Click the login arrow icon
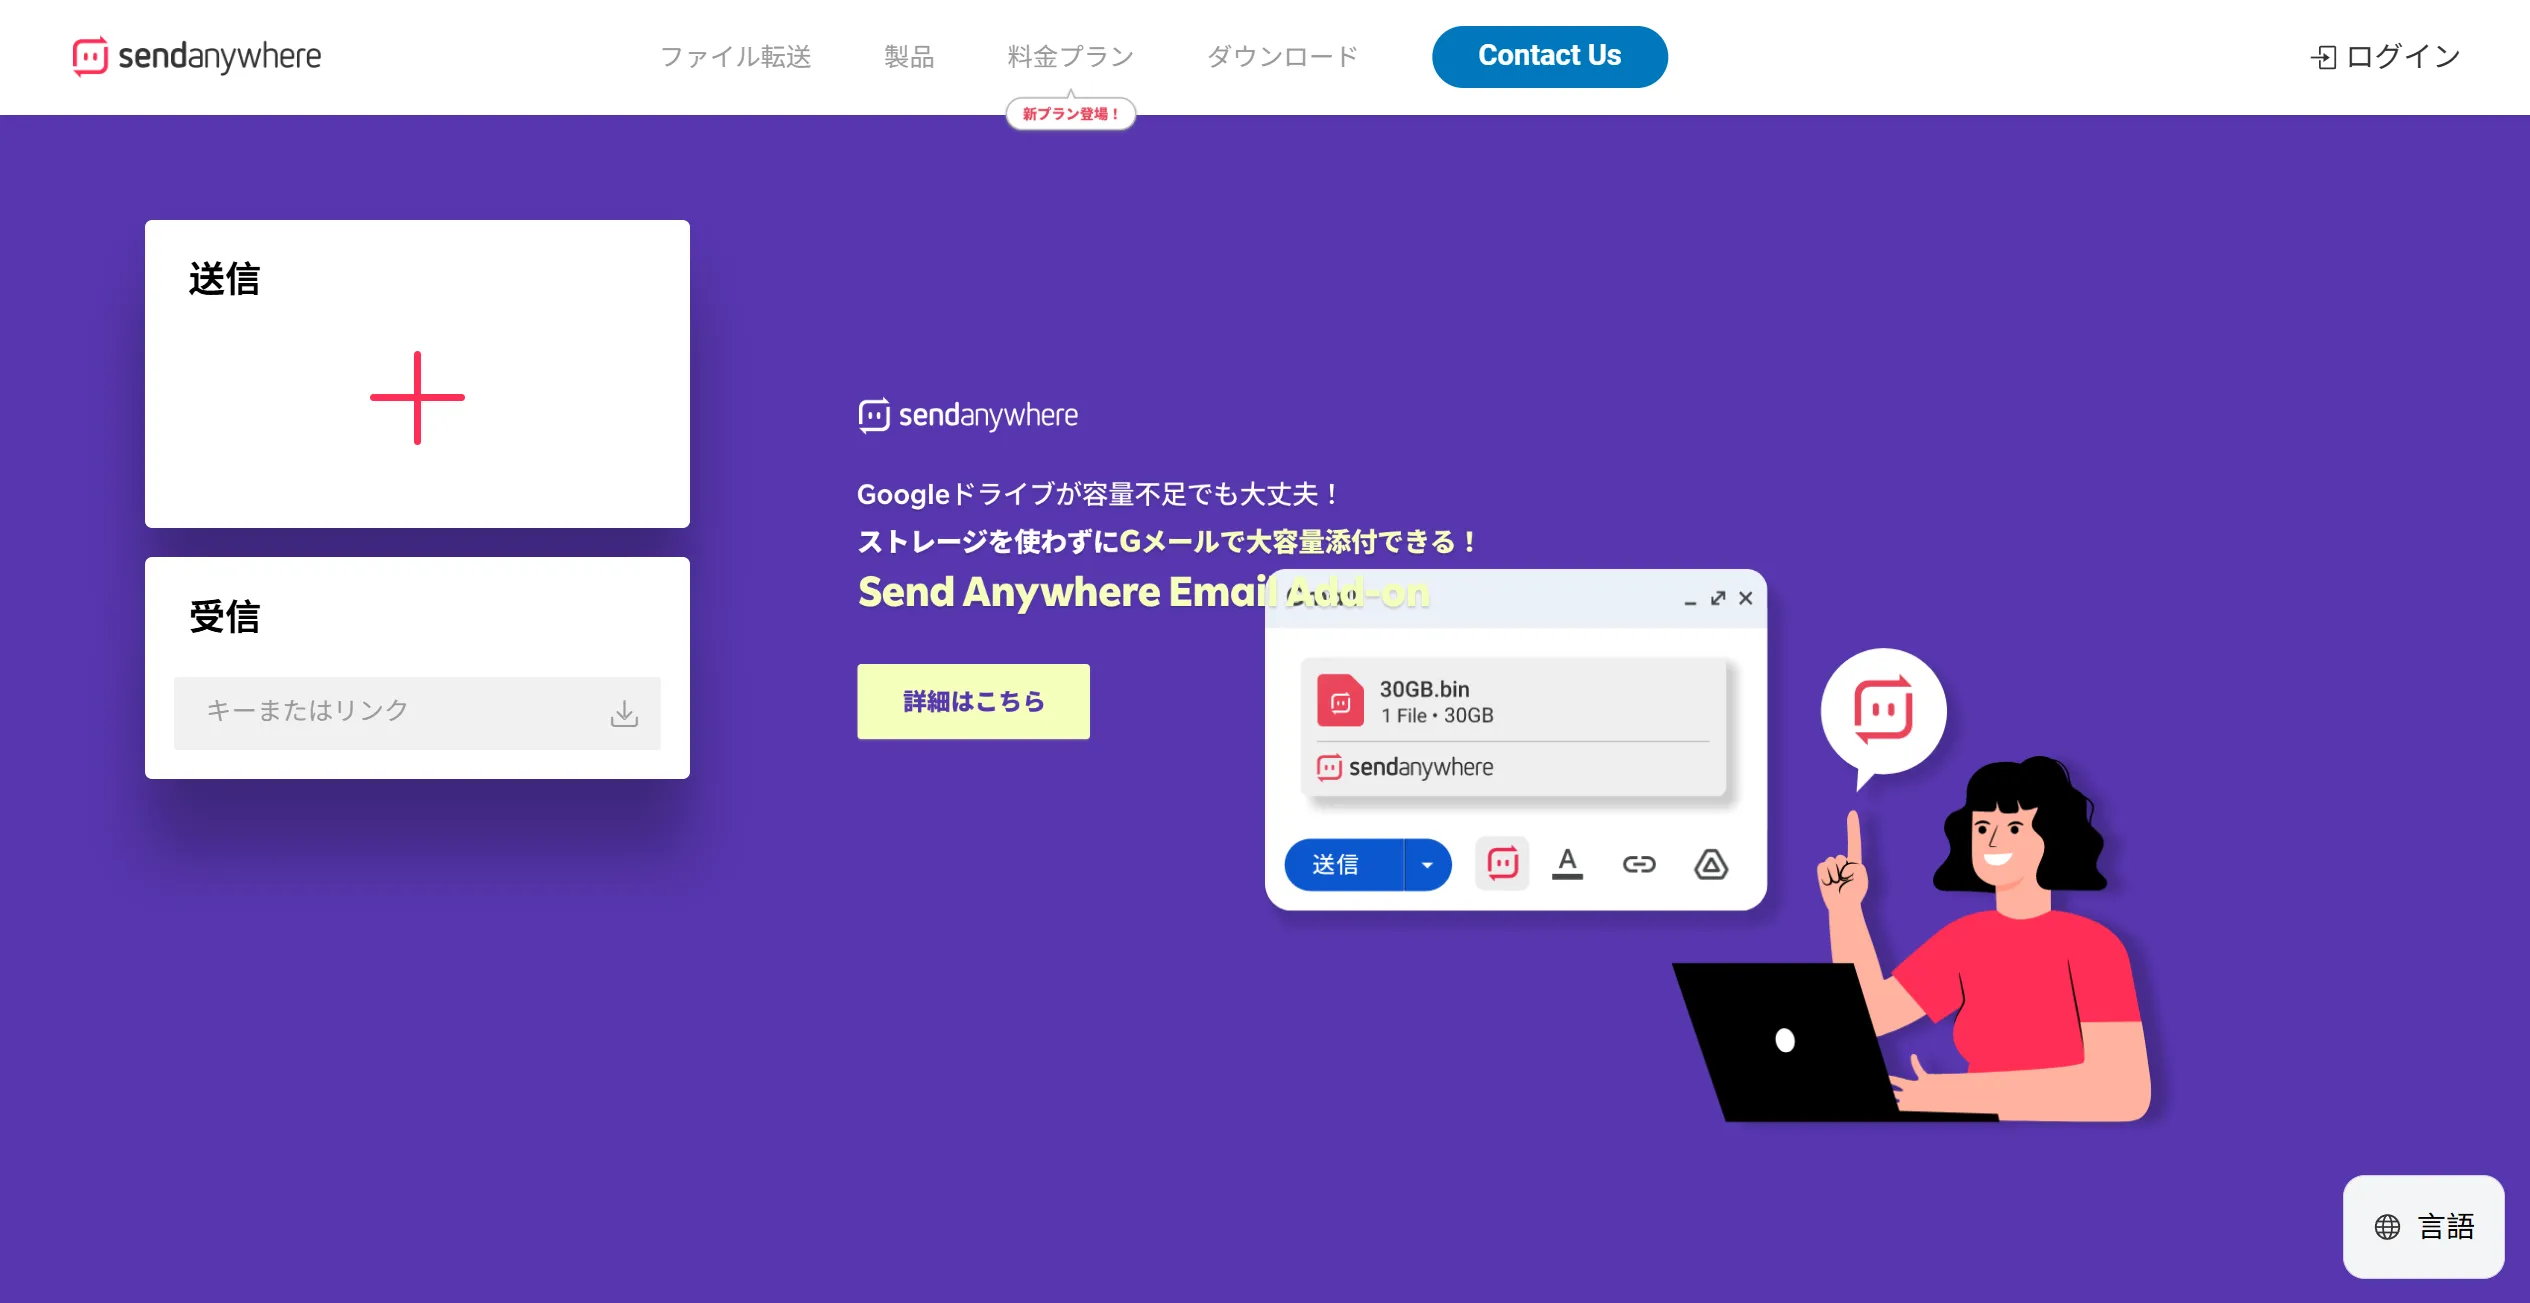 click(2323, 57)
